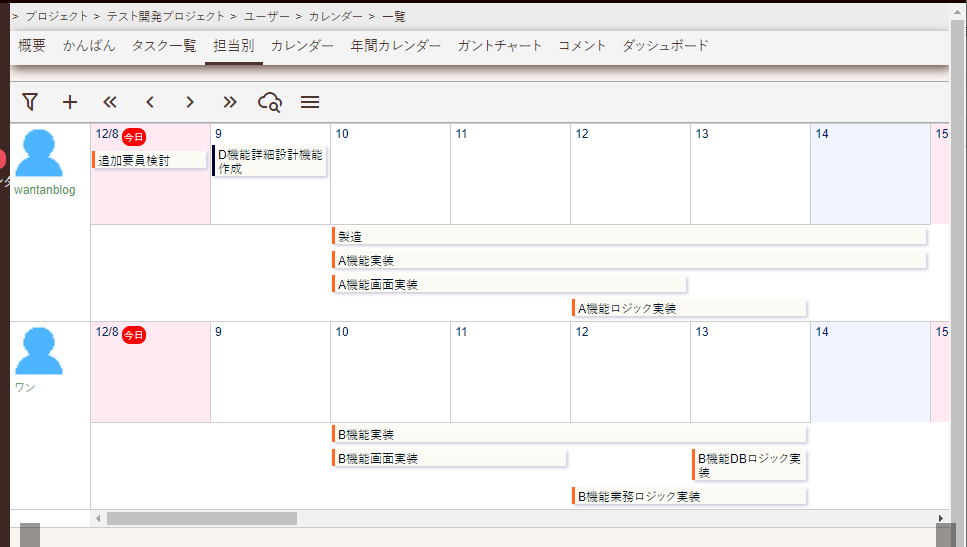
Task: Open the タスク一覧 tab
Action: pyautogui.click(x=164, y=46)
